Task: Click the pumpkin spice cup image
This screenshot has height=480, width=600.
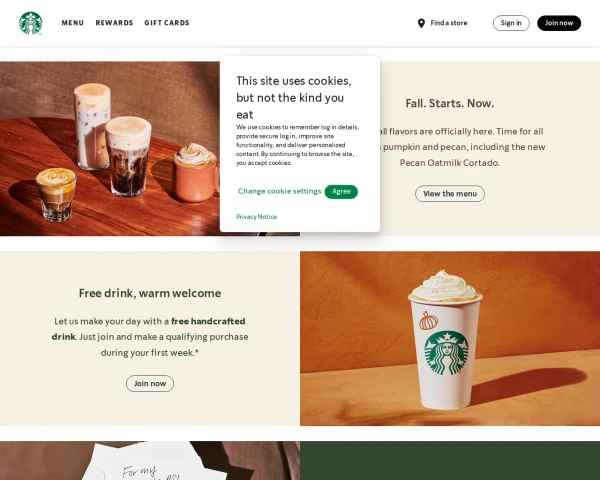Action: click(450, 338)
